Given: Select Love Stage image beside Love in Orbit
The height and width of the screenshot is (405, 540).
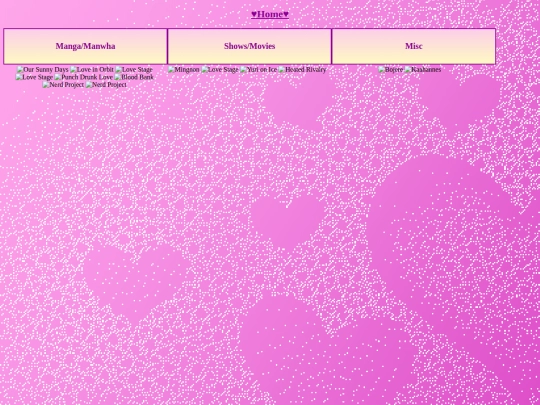Looking at the screenshot, I should pyautogui.click(x=134, y=70).
